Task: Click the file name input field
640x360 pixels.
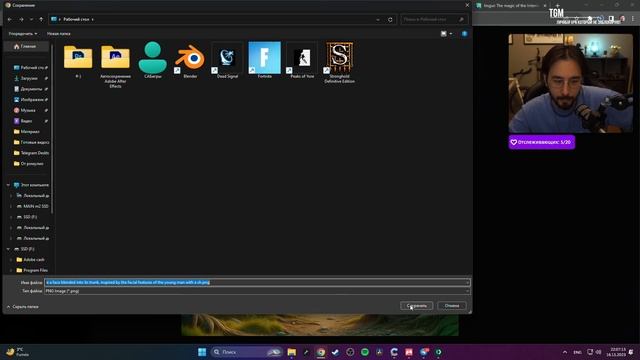Action: pyautogui.click(x=257, y=282)
